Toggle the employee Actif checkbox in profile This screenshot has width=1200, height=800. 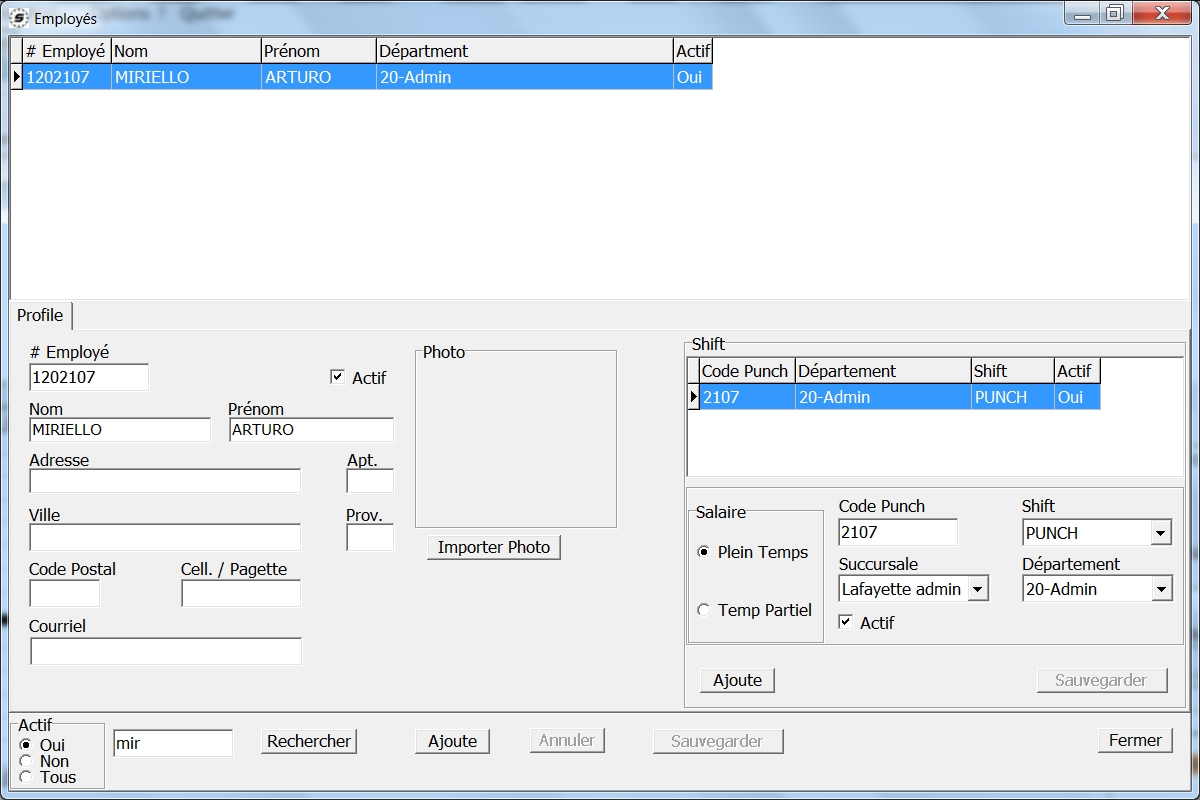coord(337,377)
